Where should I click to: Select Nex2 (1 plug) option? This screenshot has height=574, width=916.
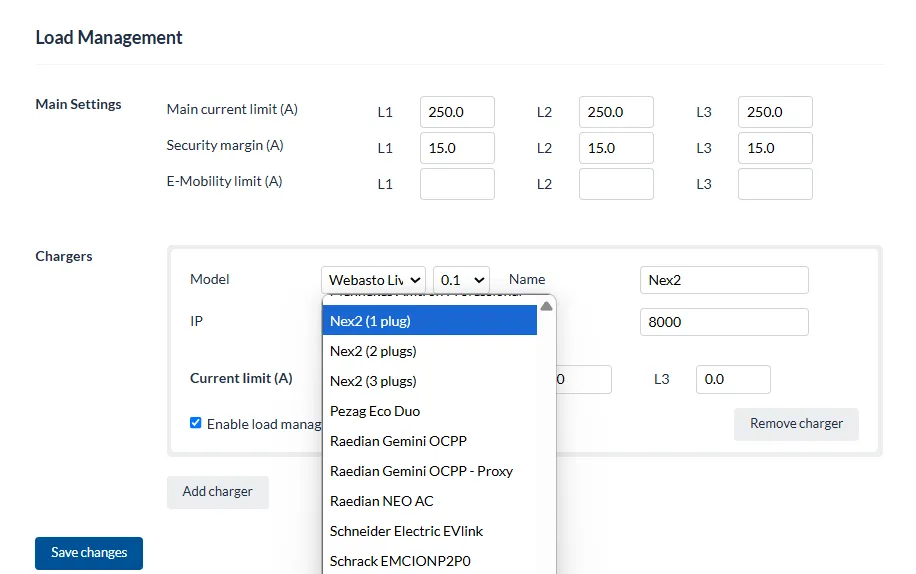coord(429,321)
